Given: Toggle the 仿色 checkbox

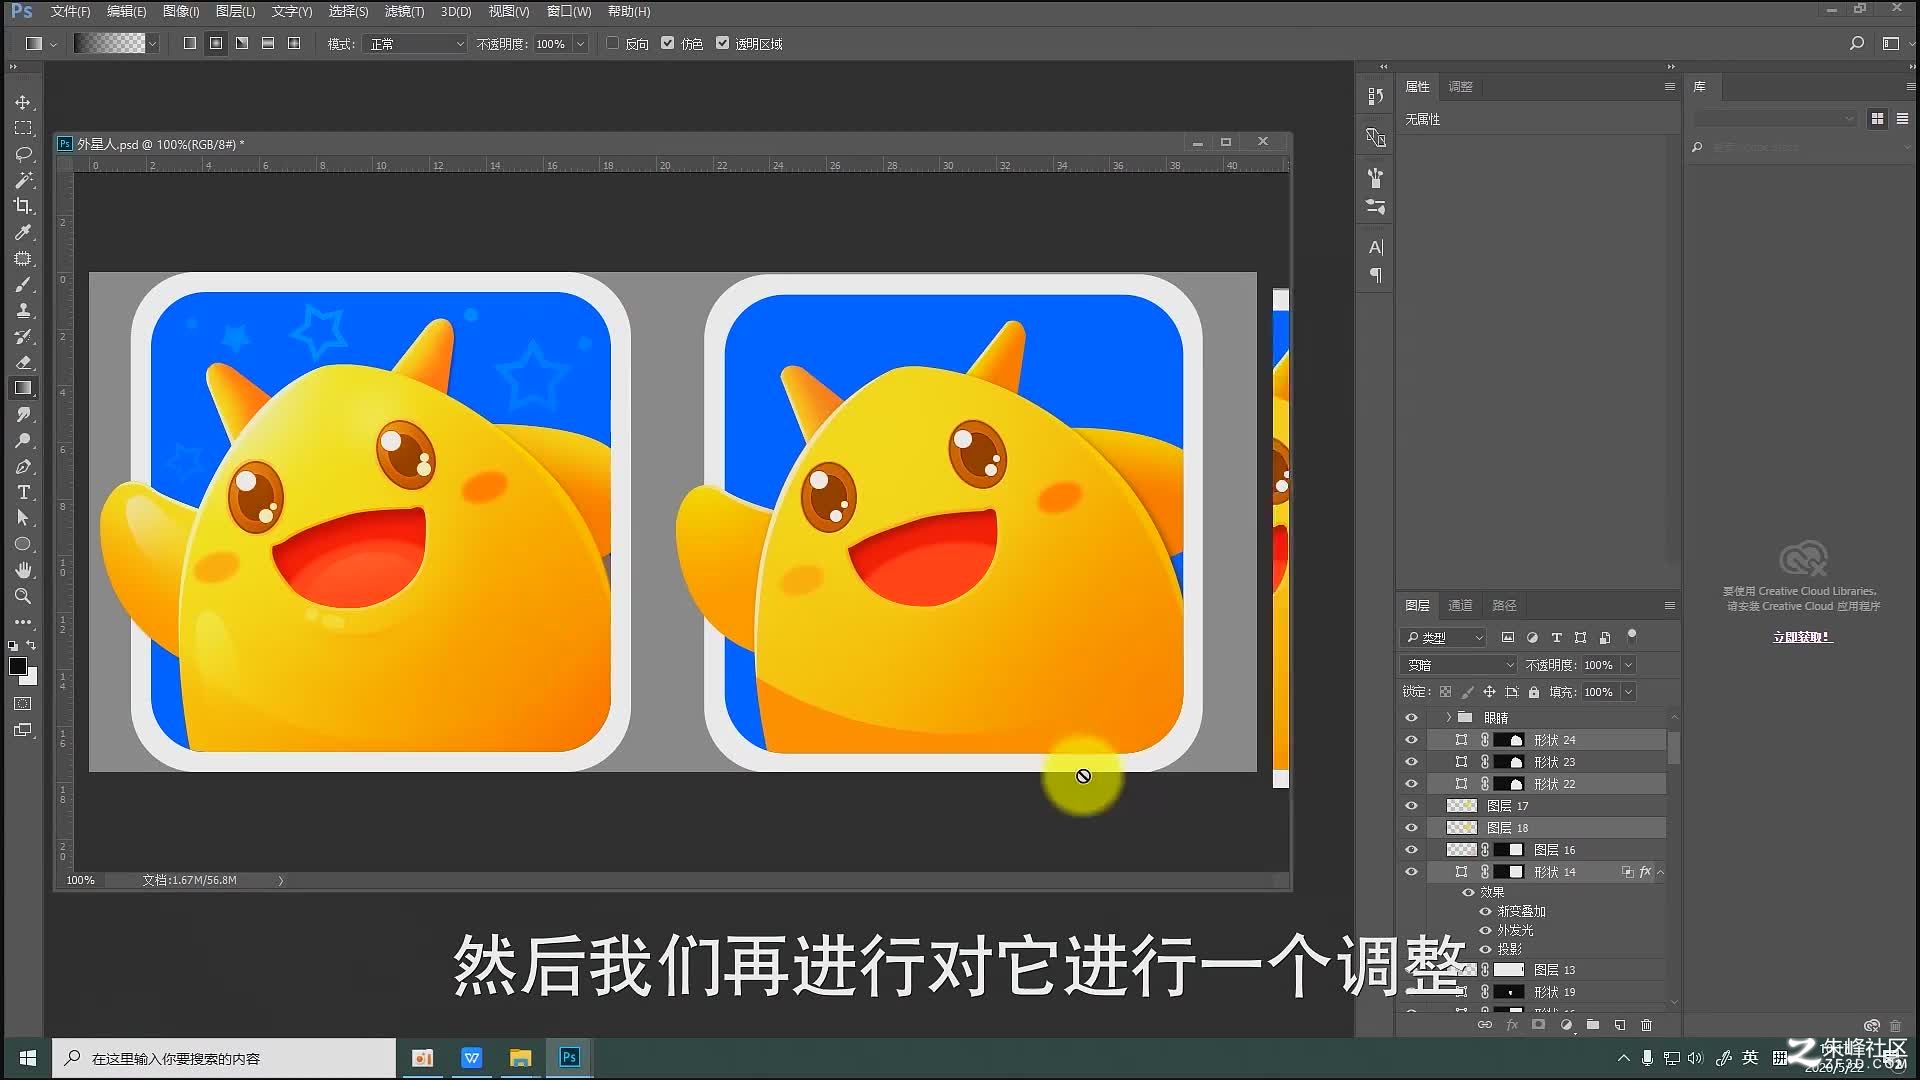Looking at the screenshot, I should pyautogui.click(x=668, y=43).
